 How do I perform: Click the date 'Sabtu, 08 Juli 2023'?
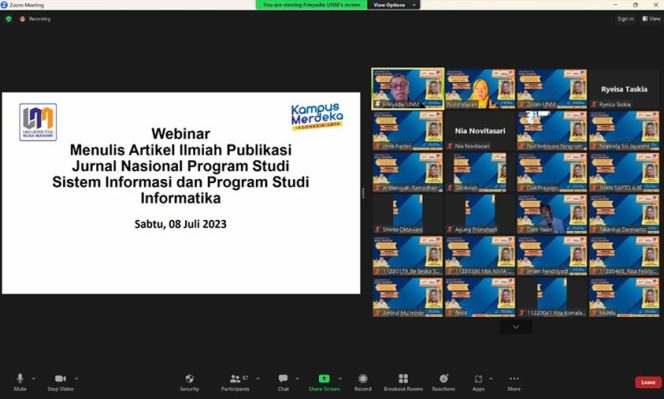180,224
